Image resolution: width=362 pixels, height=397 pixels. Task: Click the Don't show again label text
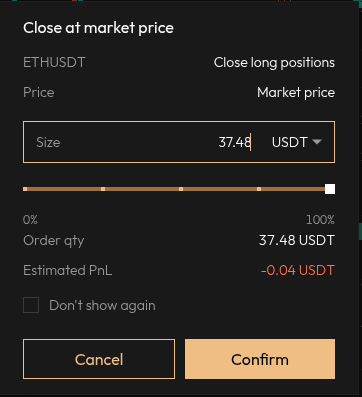[102, 305]
